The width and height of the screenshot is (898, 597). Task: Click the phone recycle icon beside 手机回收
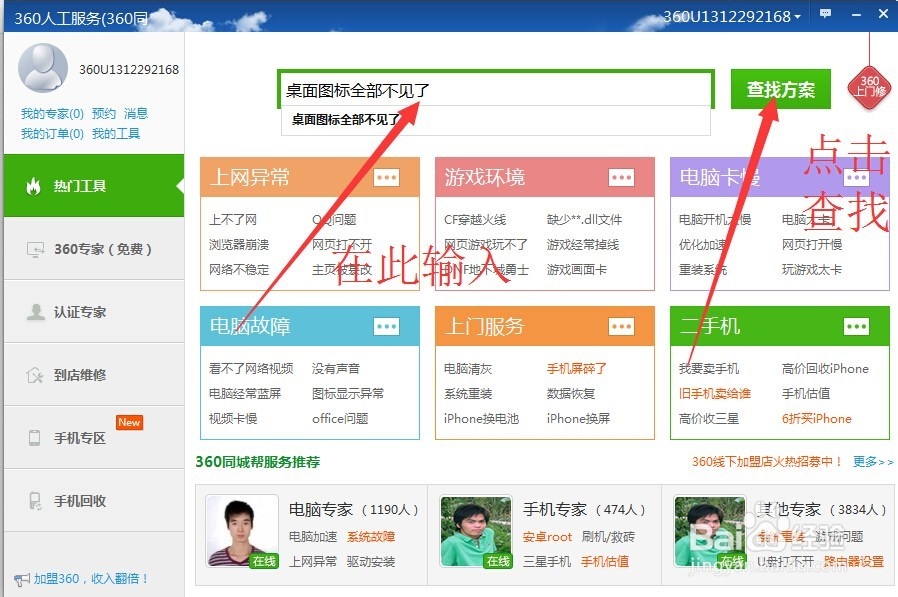coord(35,501)
